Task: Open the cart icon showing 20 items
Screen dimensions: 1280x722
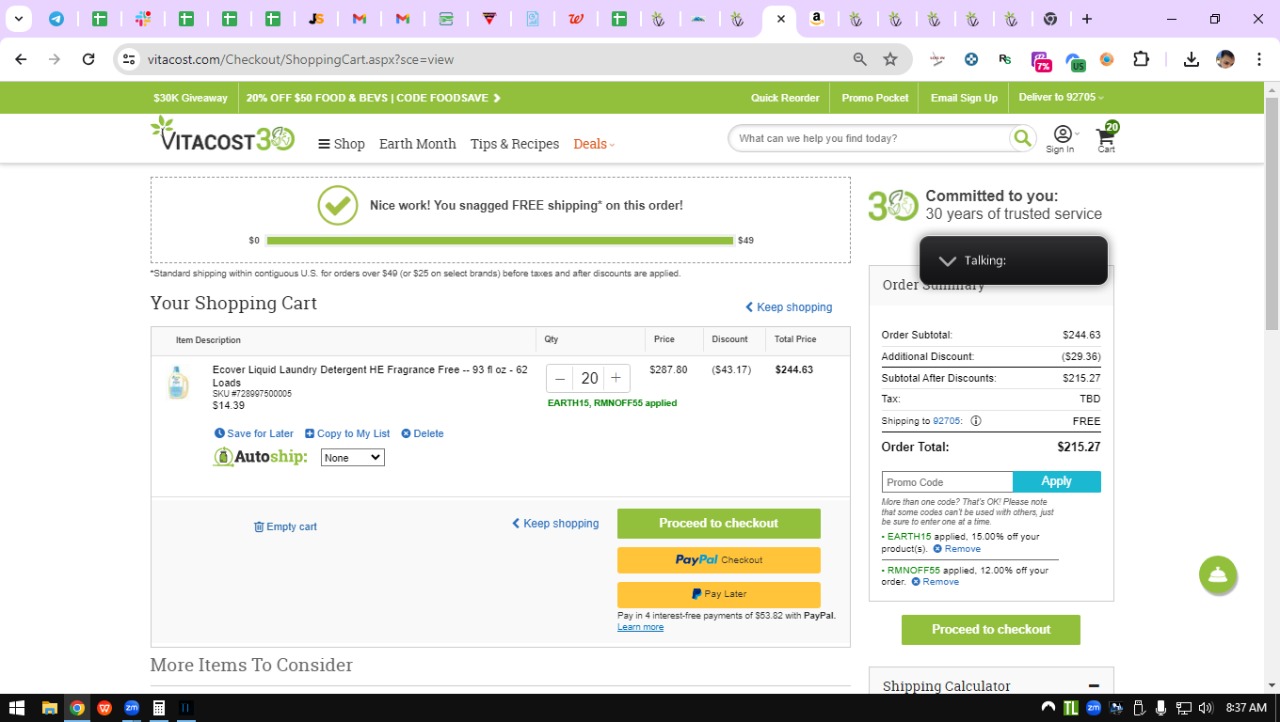Action: [x=1107, y=137]
